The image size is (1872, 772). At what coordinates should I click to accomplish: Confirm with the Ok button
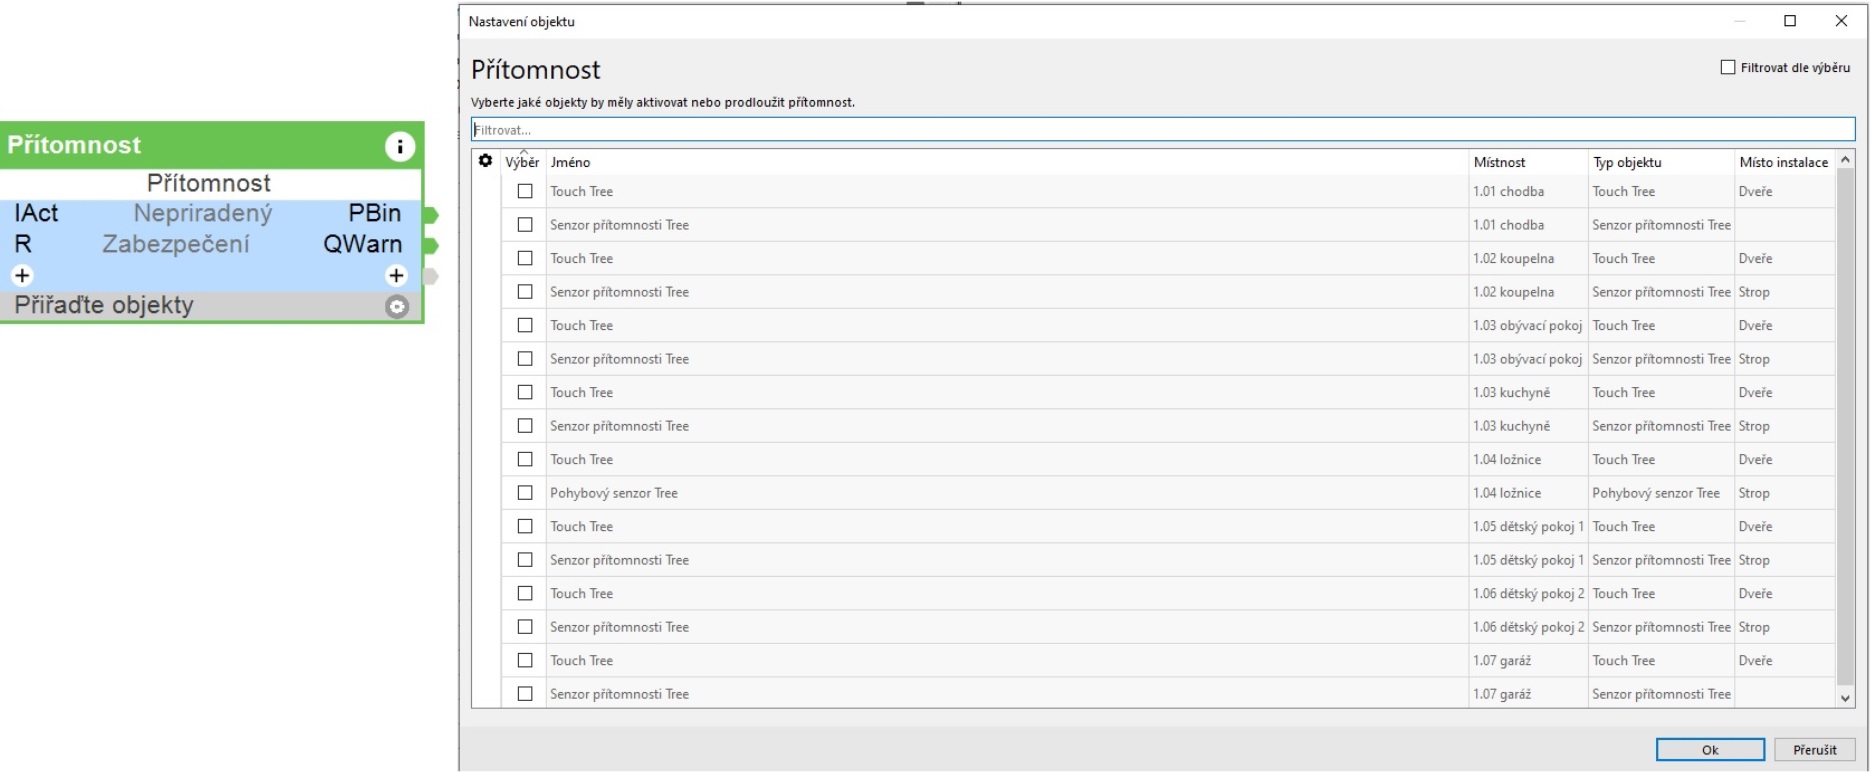[x=1709, y=750]
